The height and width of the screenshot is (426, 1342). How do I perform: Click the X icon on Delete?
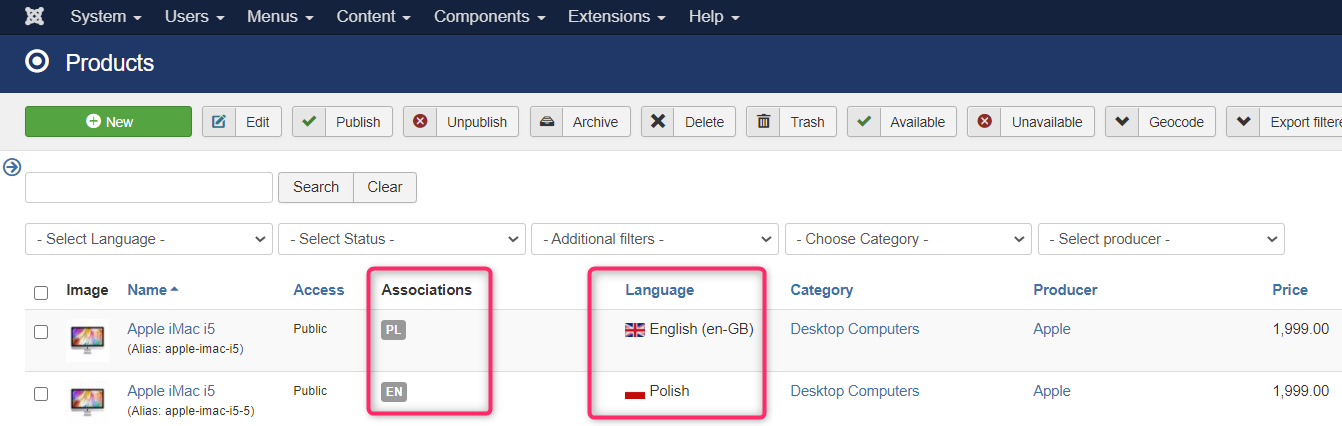(657, 122)
